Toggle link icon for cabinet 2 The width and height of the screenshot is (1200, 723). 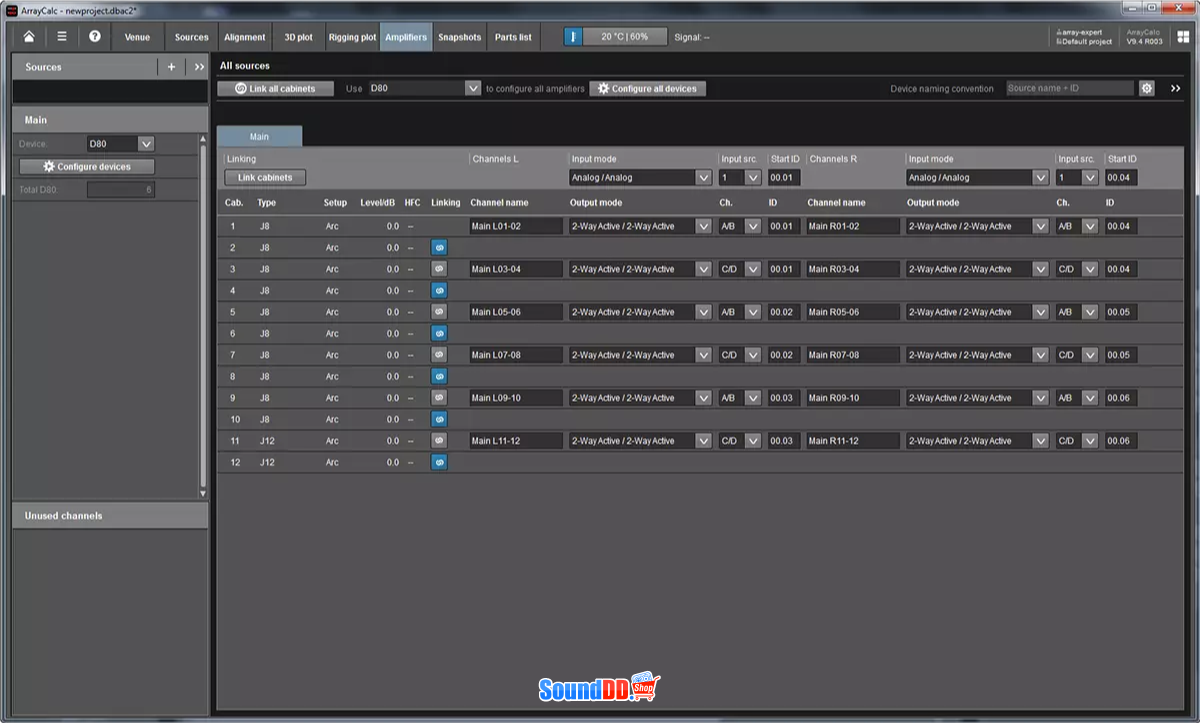(439, 247)
